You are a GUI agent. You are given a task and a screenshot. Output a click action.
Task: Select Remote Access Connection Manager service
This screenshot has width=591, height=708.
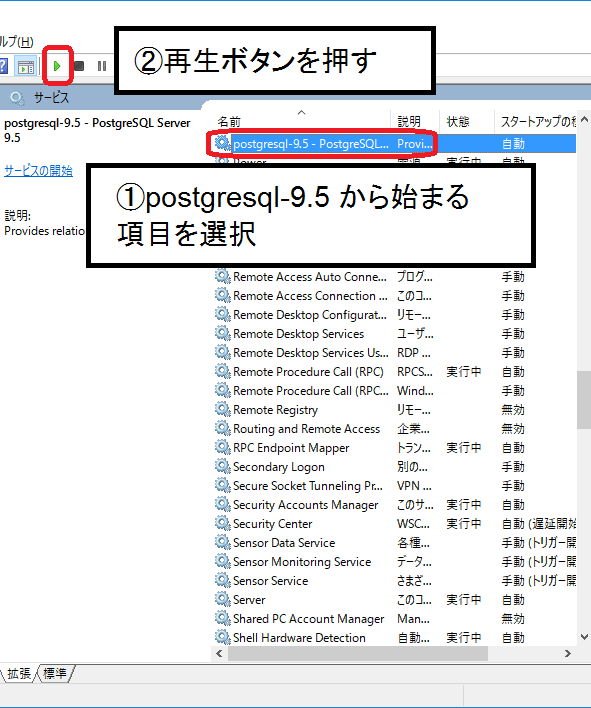coord(395,296)
